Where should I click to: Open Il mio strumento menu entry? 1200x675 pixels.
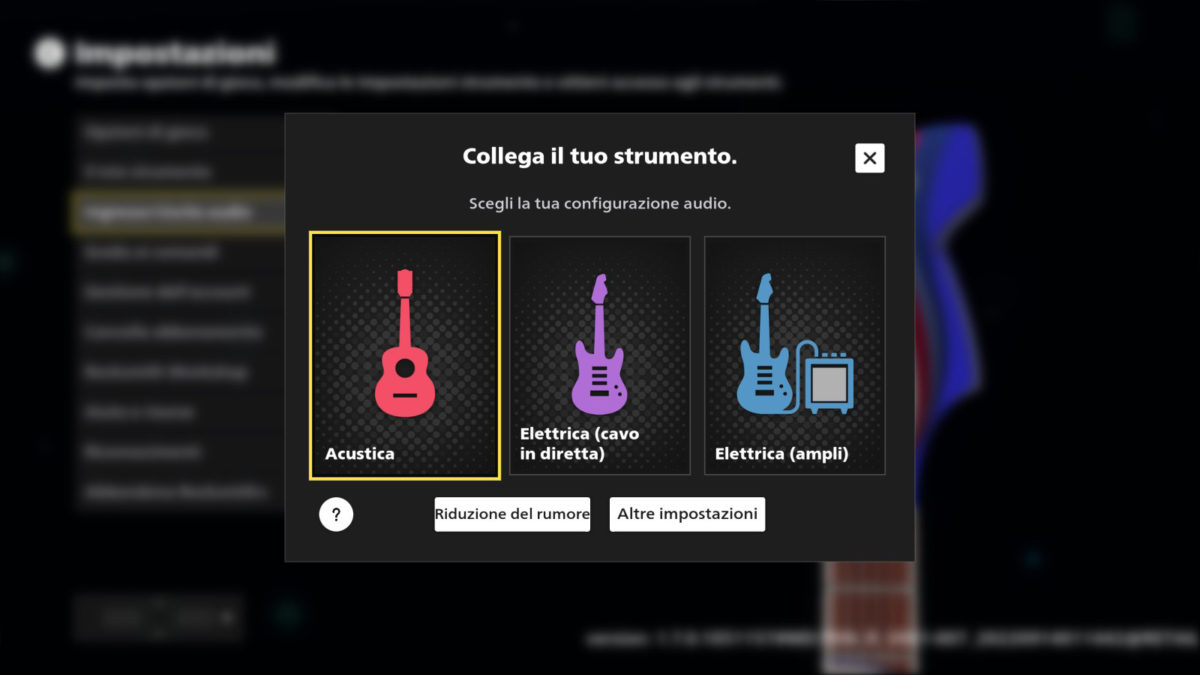[x=180, y=172]
